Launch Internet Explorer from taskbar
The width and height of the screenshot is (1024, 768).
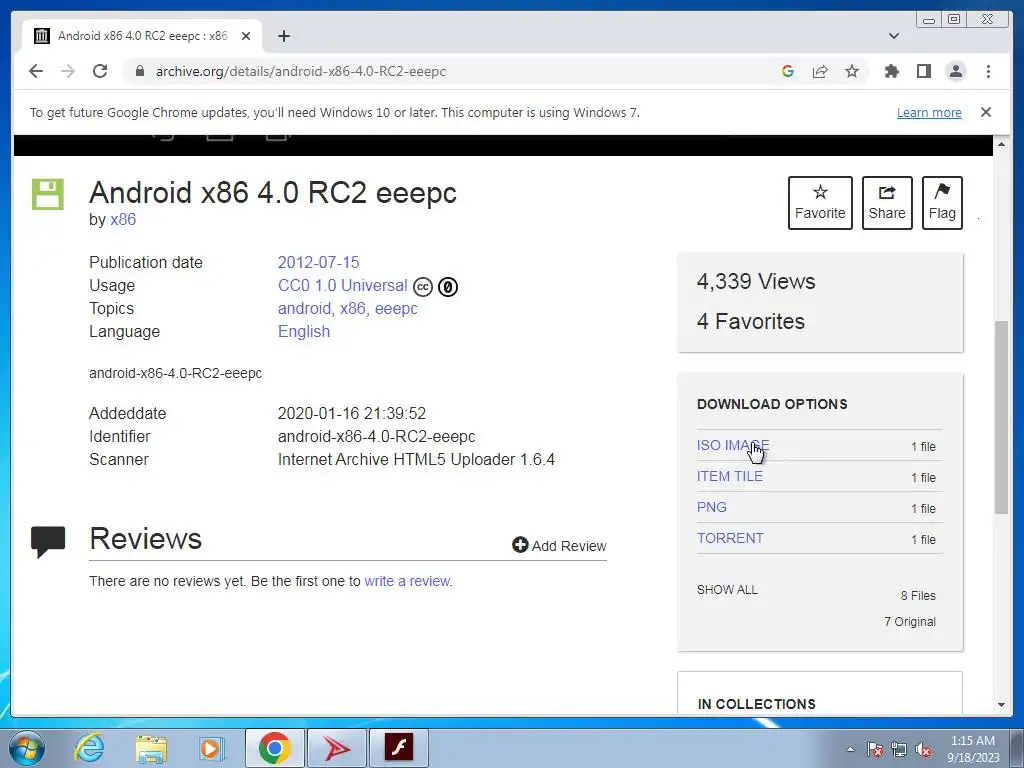click(89, 748)
